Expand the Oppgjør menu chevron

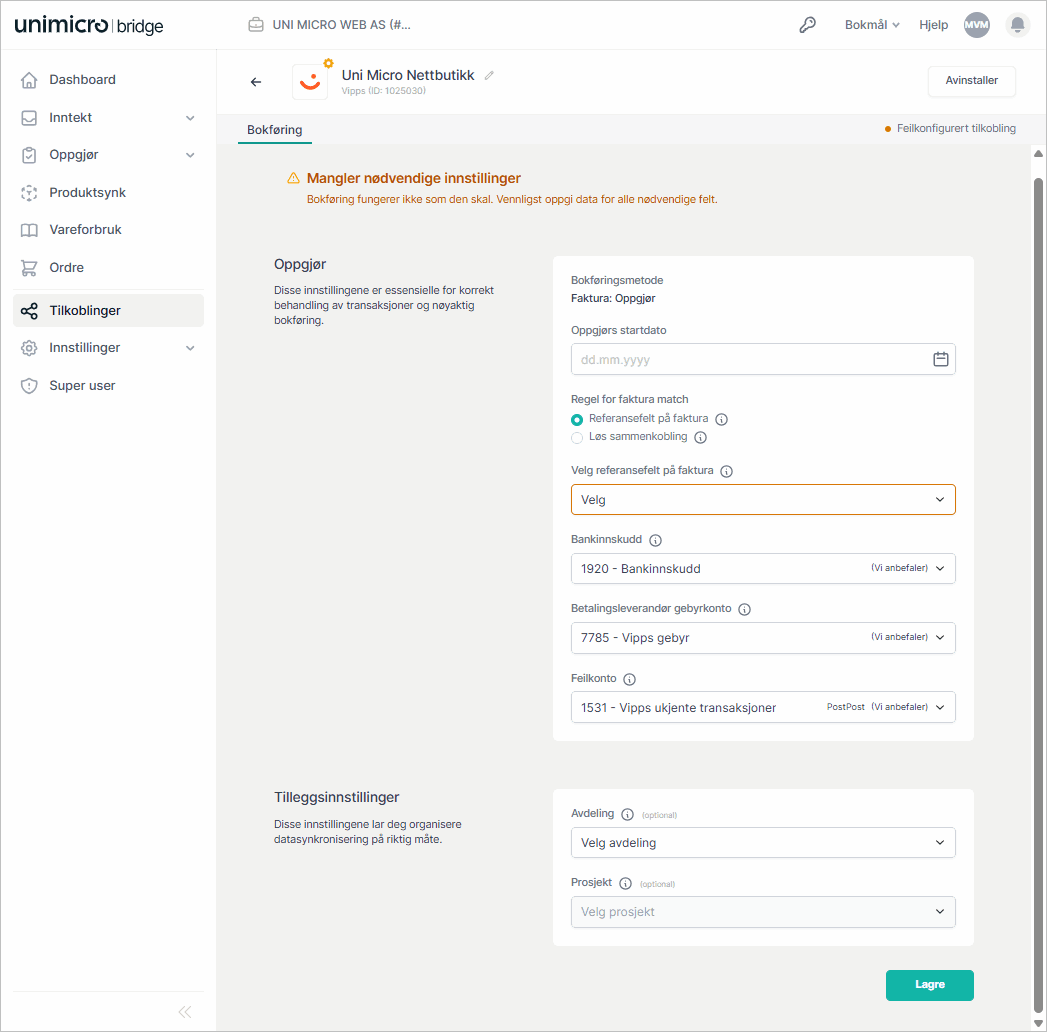point(190,156)
